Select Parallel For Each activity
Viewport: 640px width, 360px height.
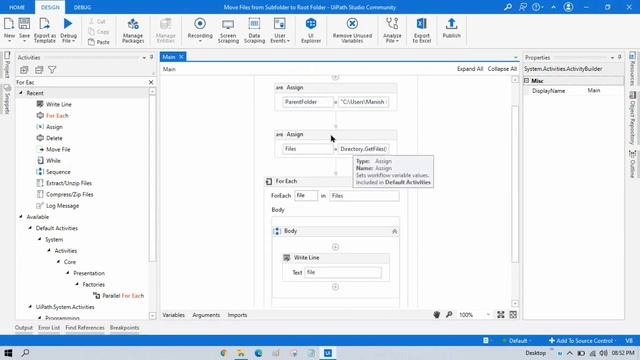[123, 296]
